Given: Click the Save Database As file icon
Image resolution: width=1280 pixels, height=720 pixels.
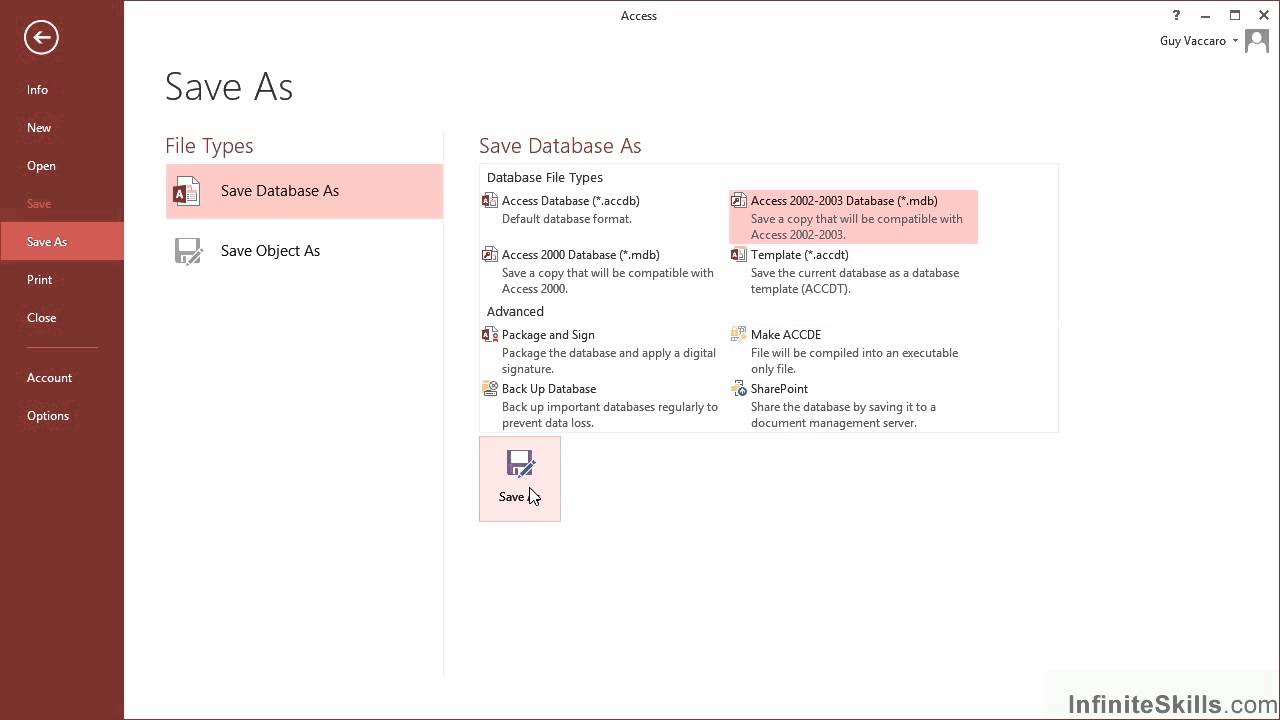Looking at the screenshot, I should [186, 191].
